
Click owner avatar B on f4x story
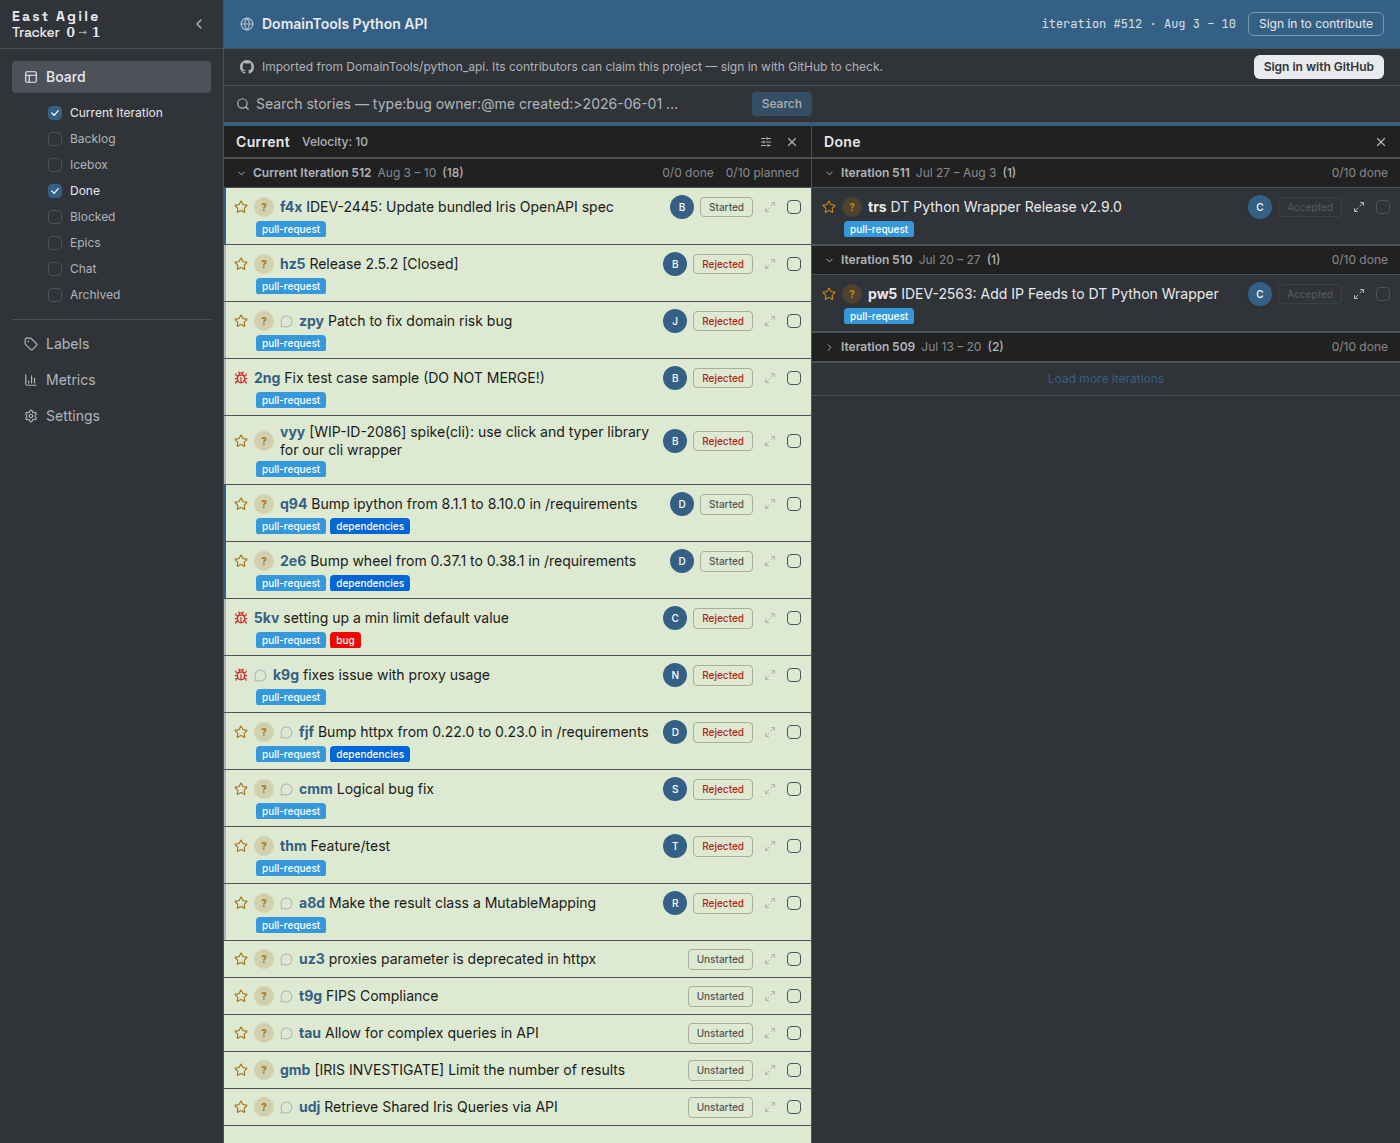tap(682, 207)
